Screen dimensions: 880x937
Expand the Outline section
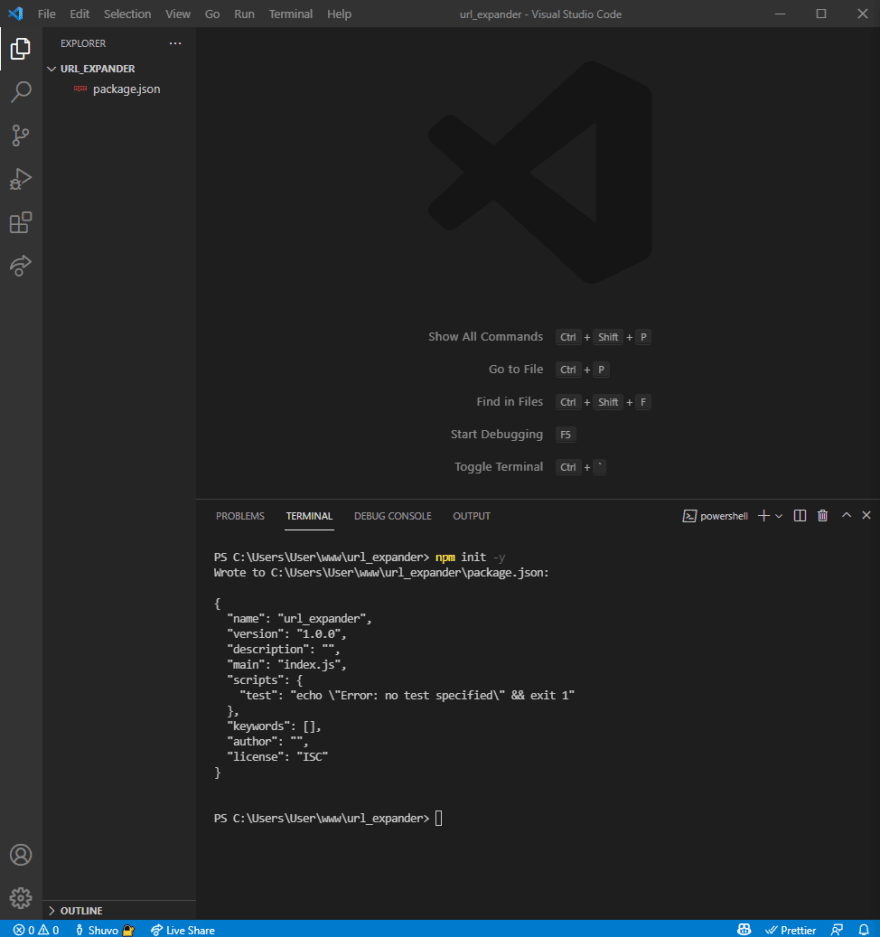pyautogui.click(x=81, y=910)
